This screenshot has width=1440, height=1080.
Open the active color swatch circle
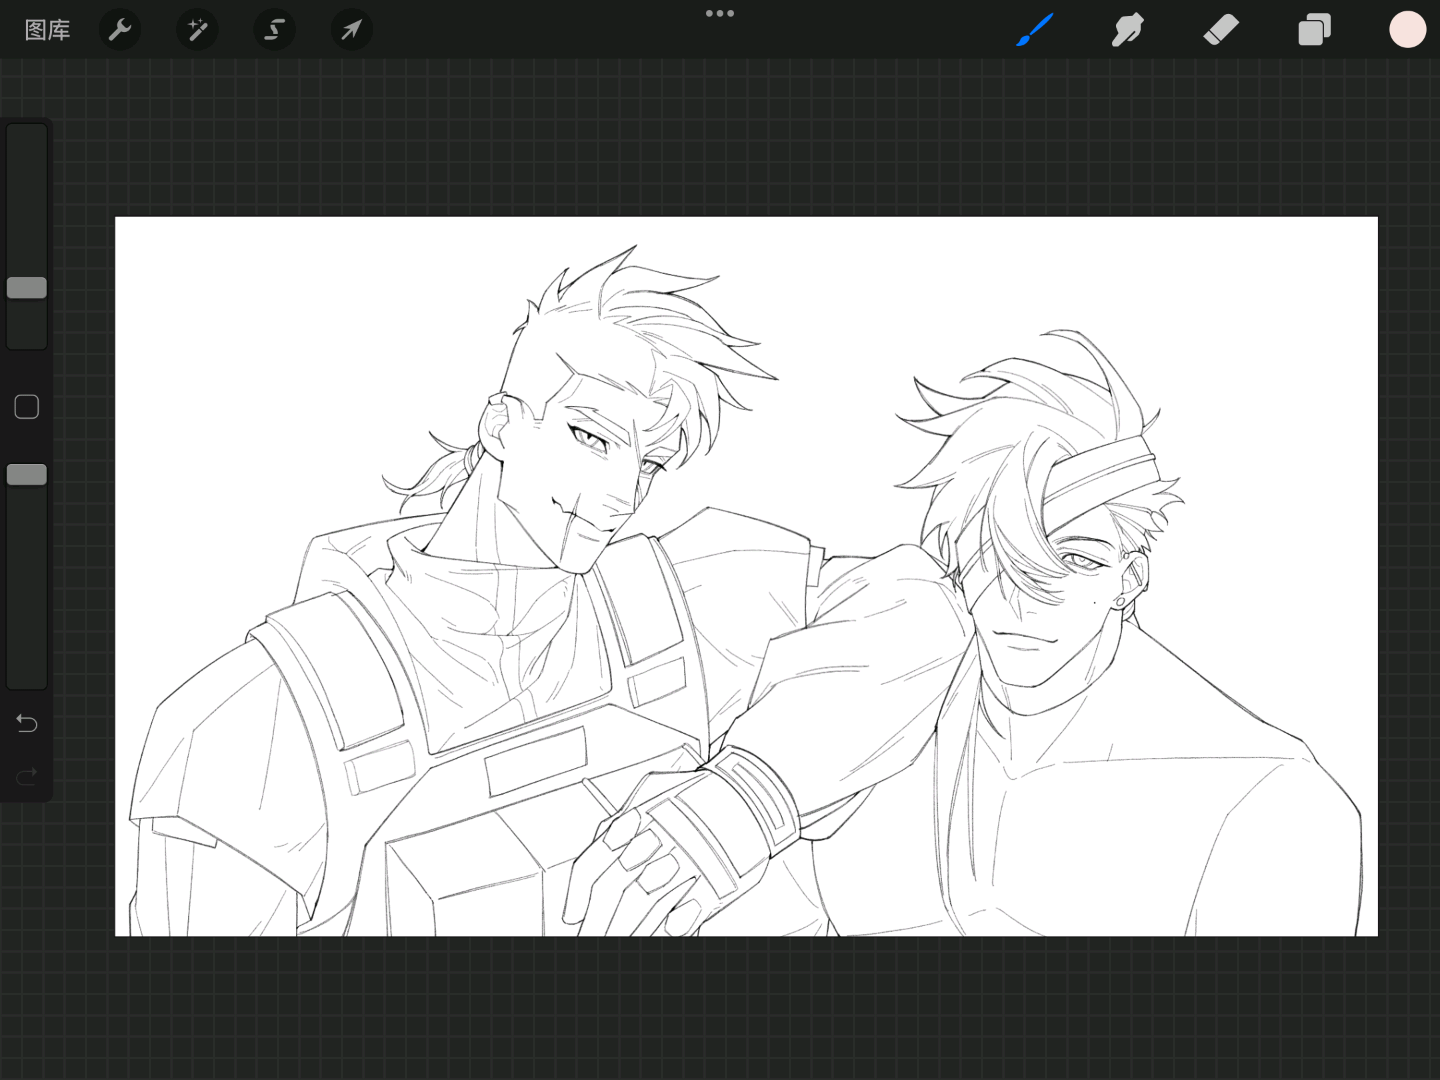(1407, 30)
